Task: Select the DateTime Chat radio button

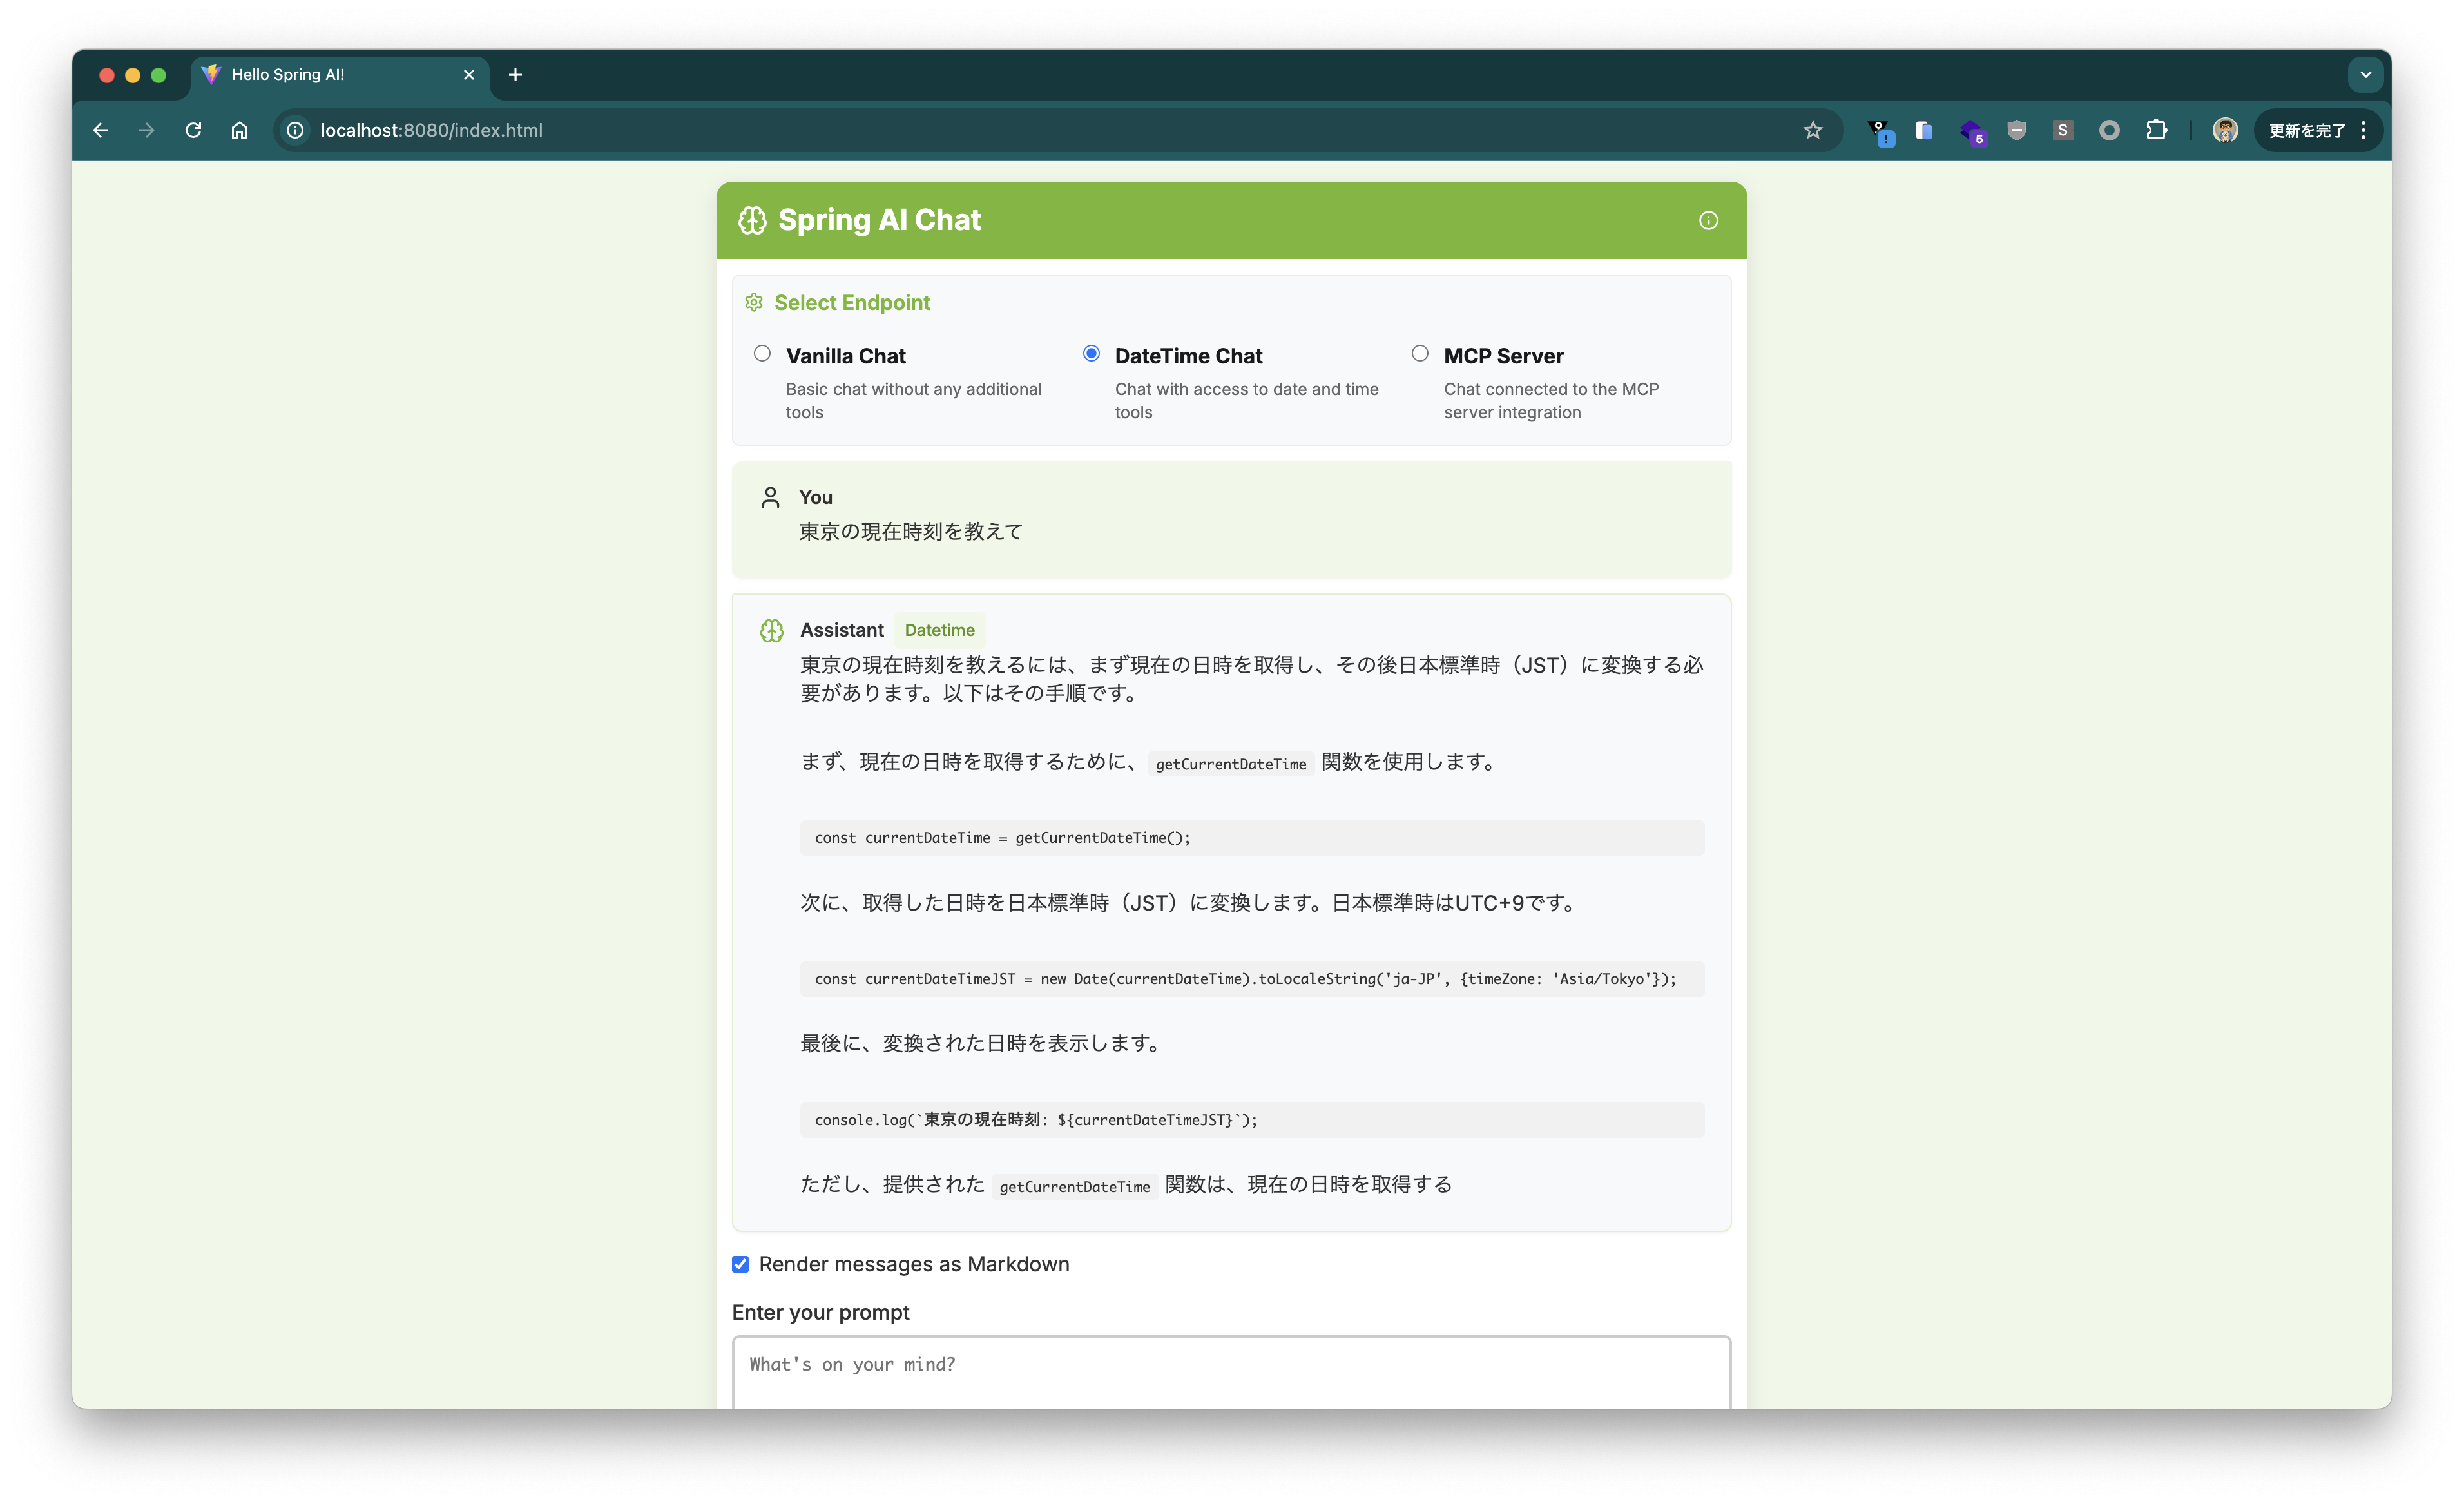Action: (x=1091, y=353)
